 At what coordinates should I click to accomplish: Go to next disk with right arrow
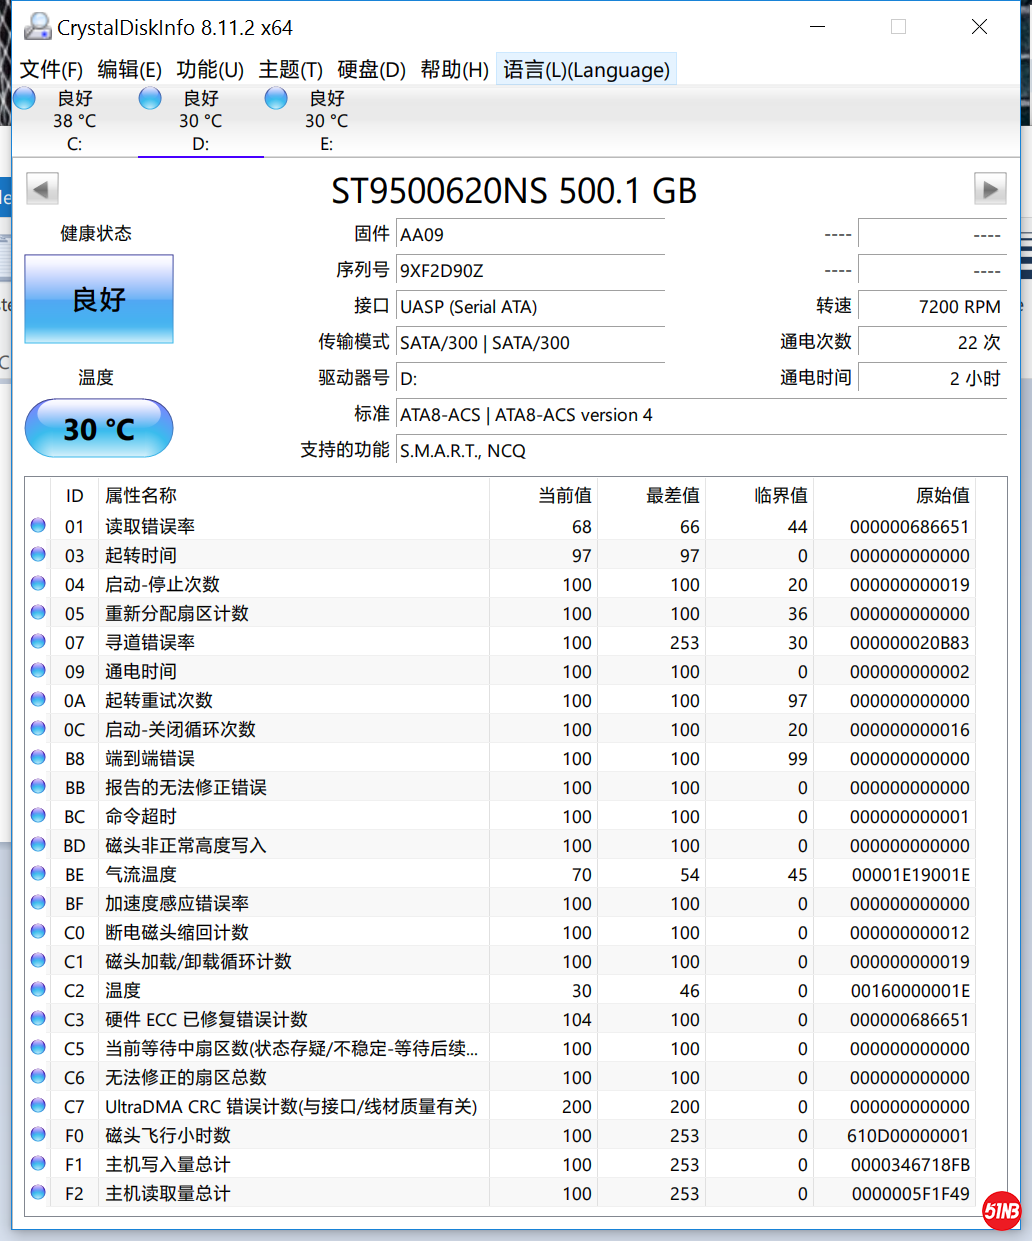pyautogui.click(x=989, y=188)
